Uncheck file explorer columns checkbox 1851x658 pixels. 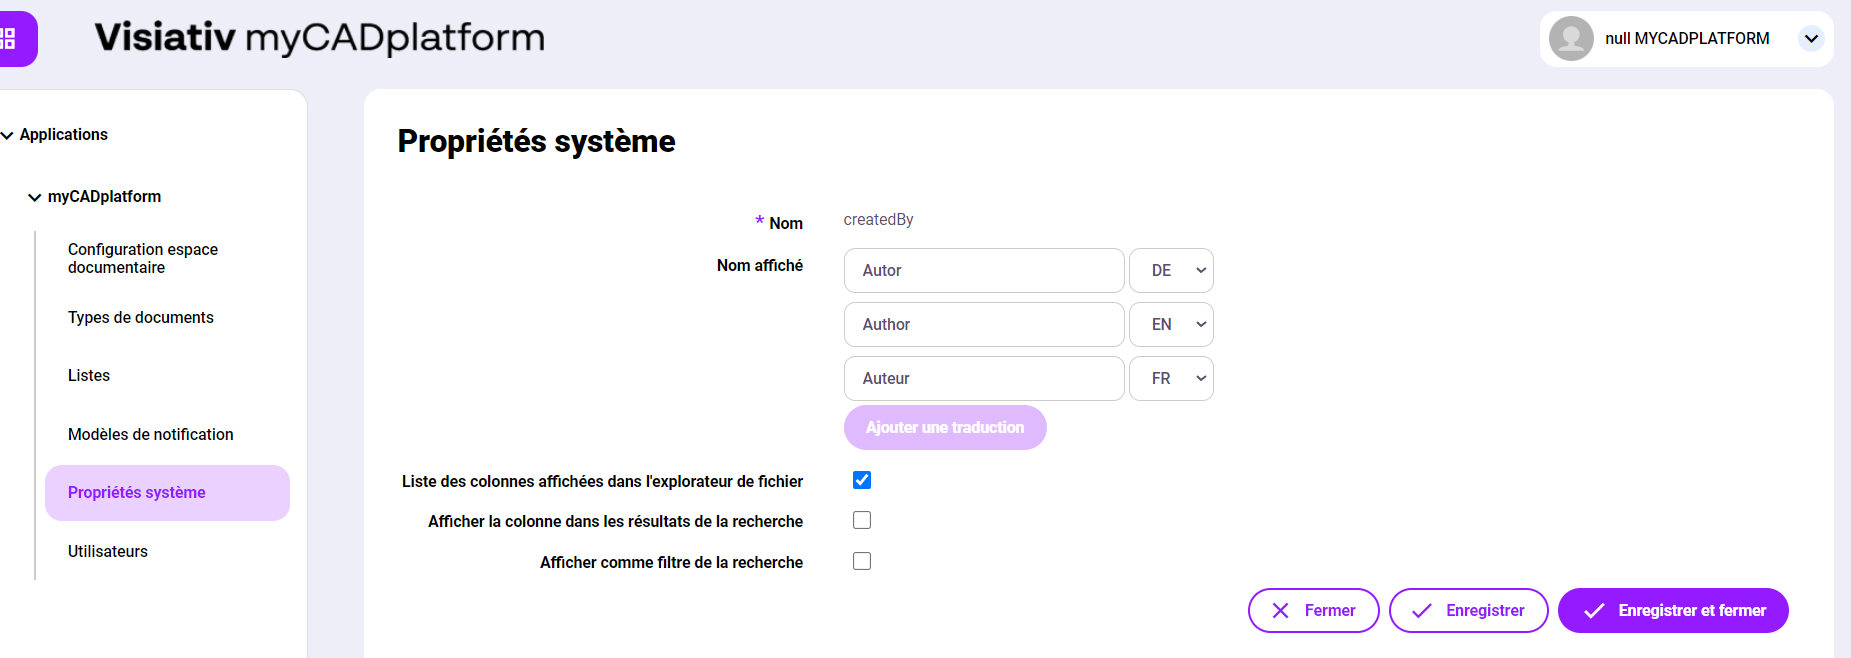[862, 480]
